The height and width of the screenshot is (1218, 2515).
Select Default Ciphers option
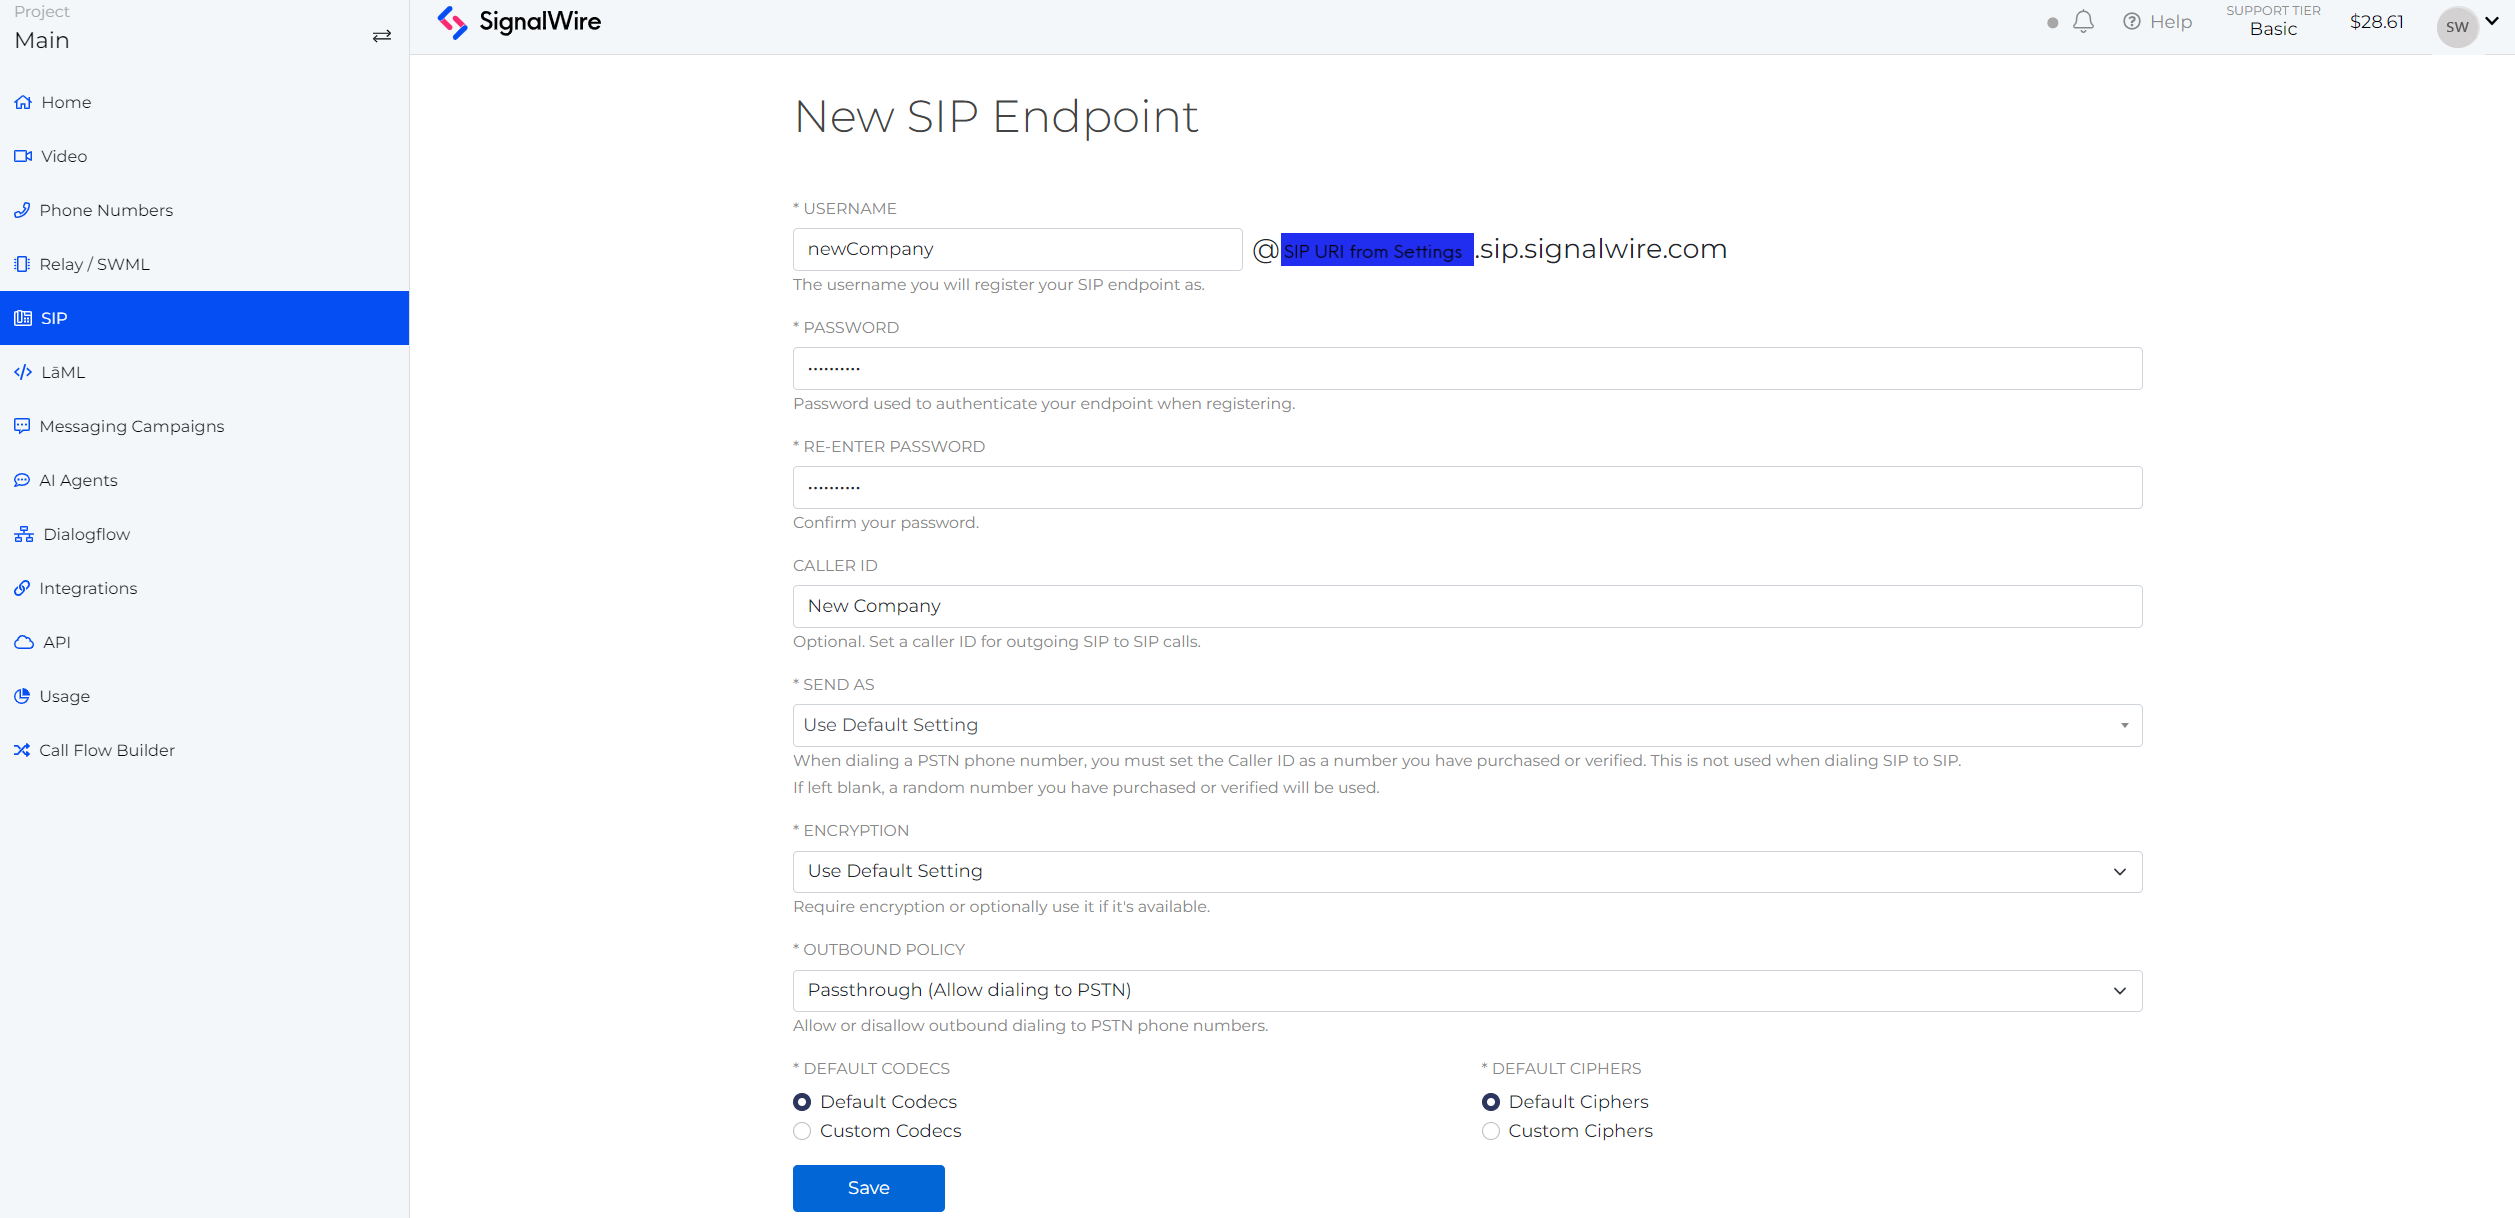pyautogui.click(x=1491, y=1102)
